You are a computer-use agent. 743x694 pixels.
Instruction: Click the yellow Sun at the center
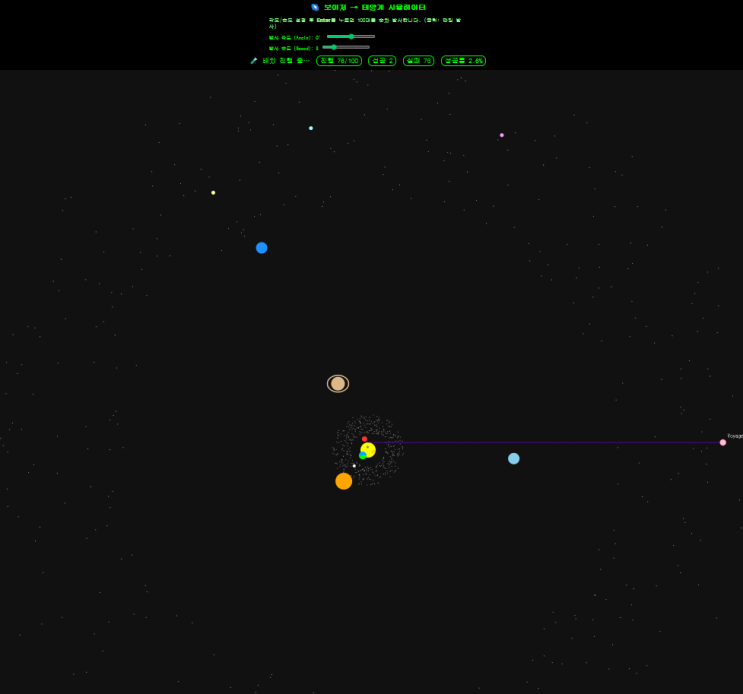click(368, 450)
